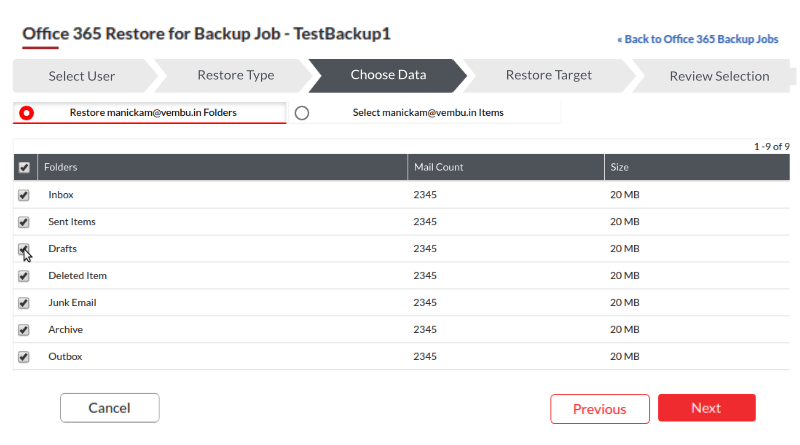This screenshot has height=445, width=800.
Task: Click the Next button
Action: coord(706,408)
